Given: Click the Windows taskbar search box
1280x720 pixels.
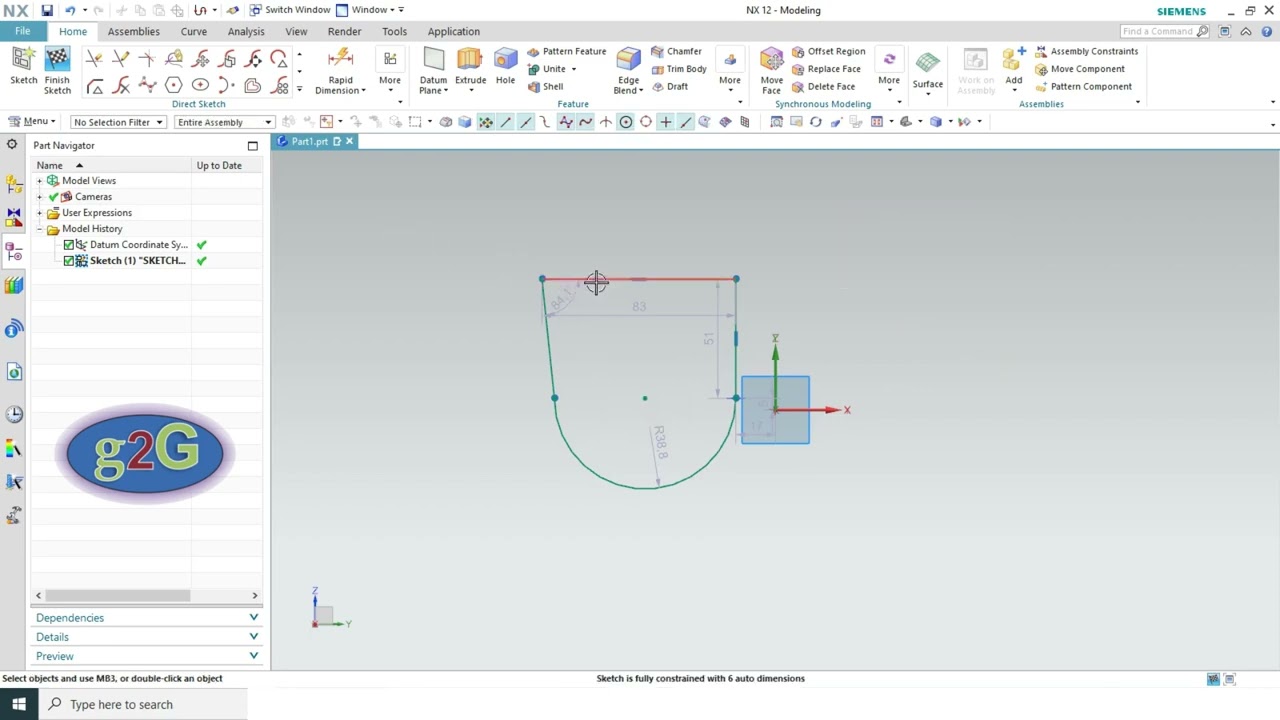Looking at the screenshot, I should (143, 704).
